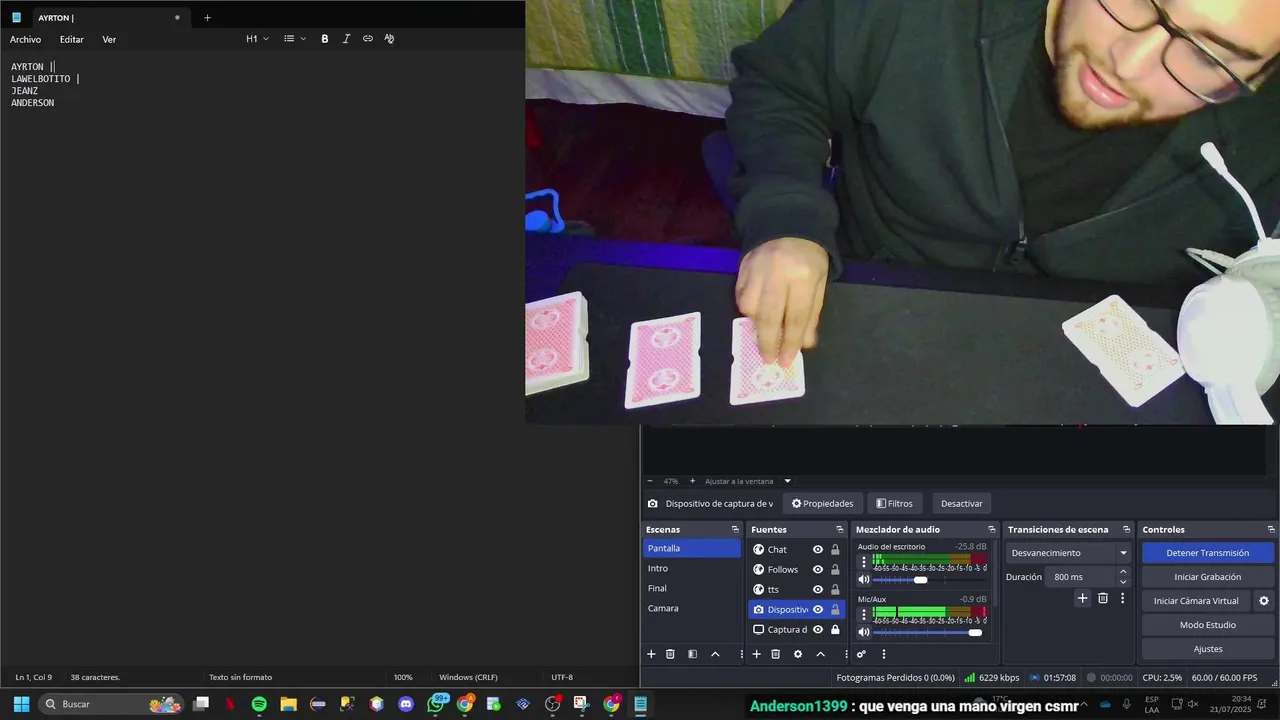Zoom out preview with minus icon
Image resolution: width=1280 pixels, height=720 pixels.
pos(650,481)
